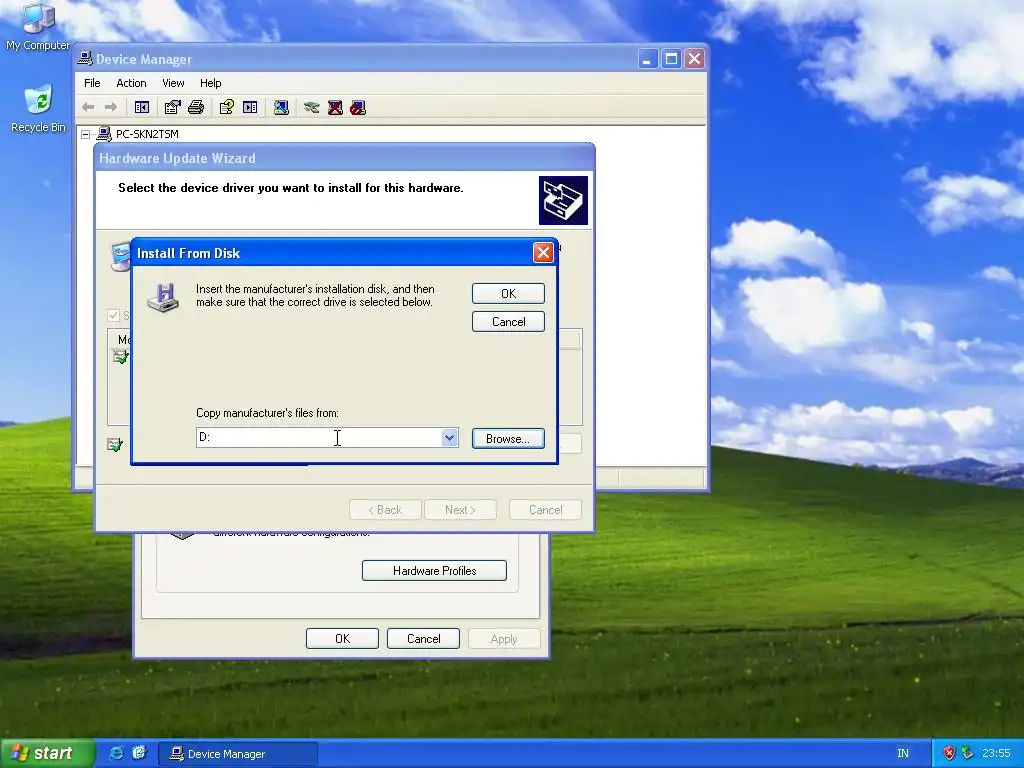
Task: Launch Internet Explorer from Quick Launch
Action: tap(116, 753)
